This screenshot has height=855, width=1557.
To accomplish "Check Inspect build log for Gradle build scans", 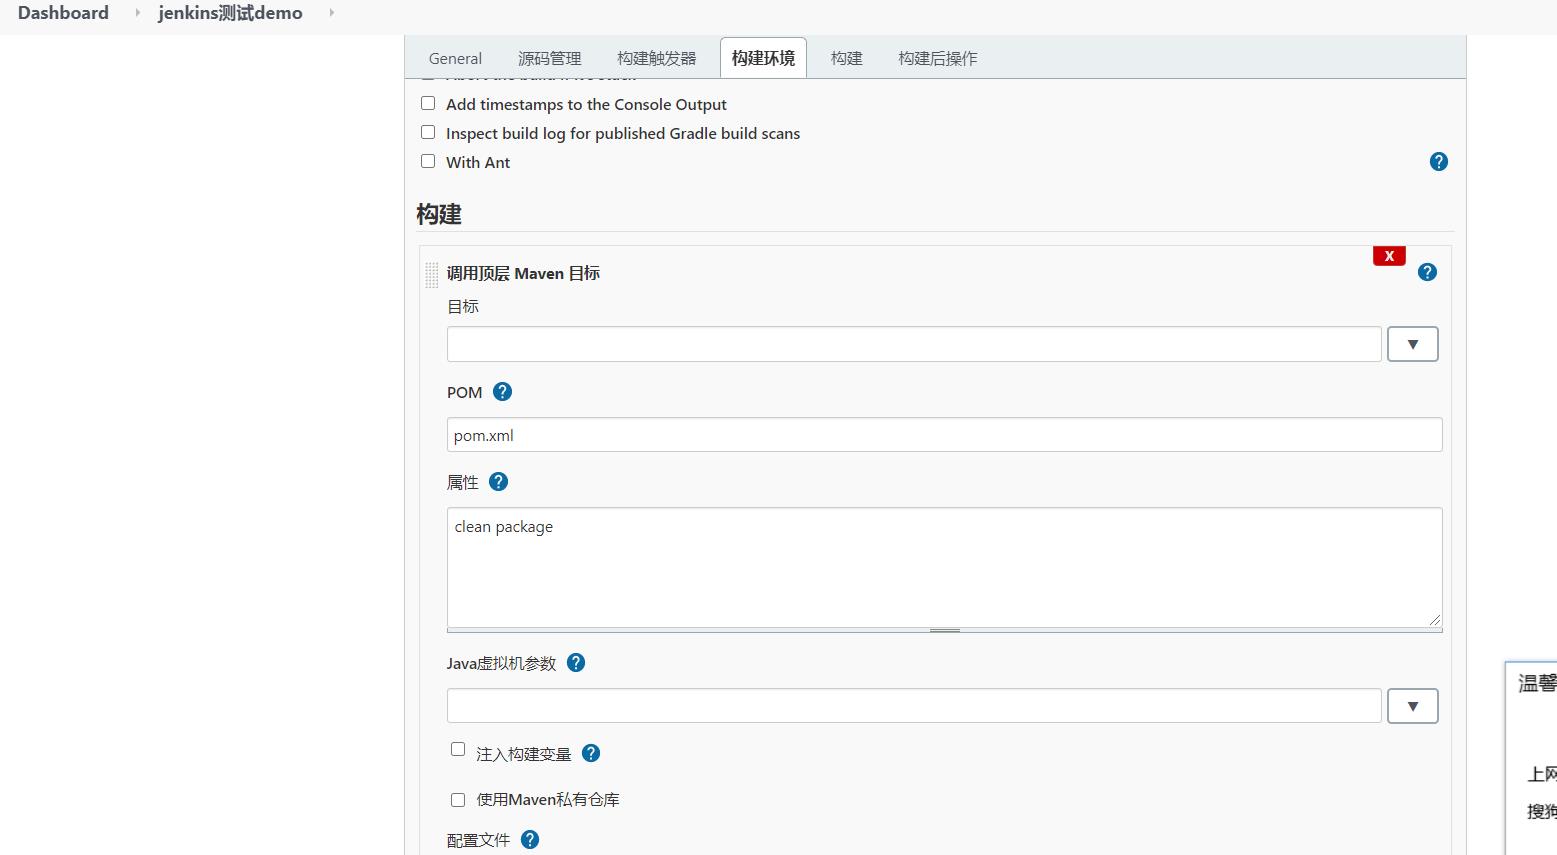I will point(428,132).
